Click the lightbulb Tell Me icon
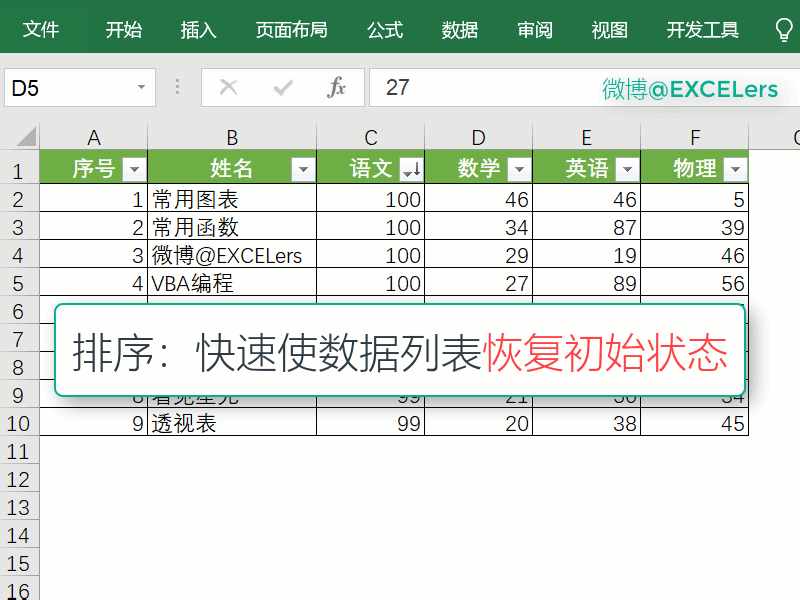Viewport: 800px width, 600px height. click(x=784, y=29)
